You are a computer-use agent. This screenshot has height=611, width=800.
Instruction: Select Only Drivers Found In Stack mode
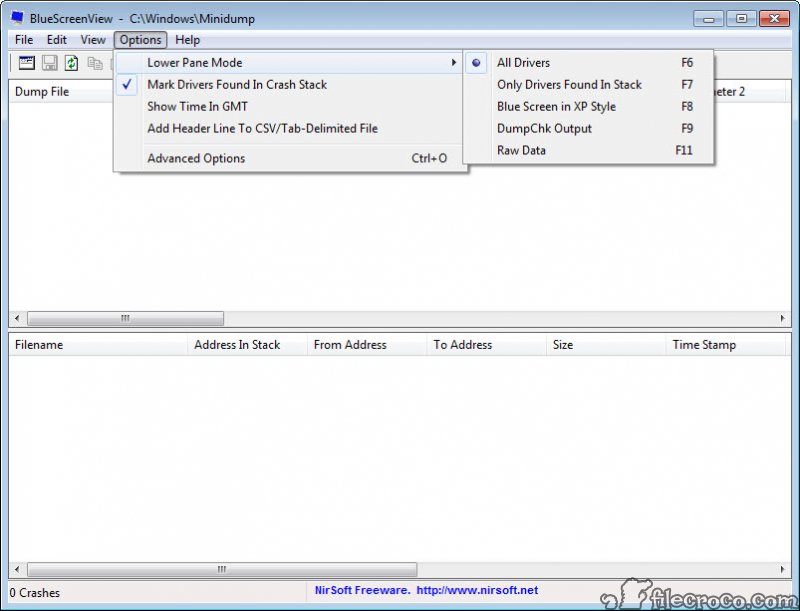588,85
